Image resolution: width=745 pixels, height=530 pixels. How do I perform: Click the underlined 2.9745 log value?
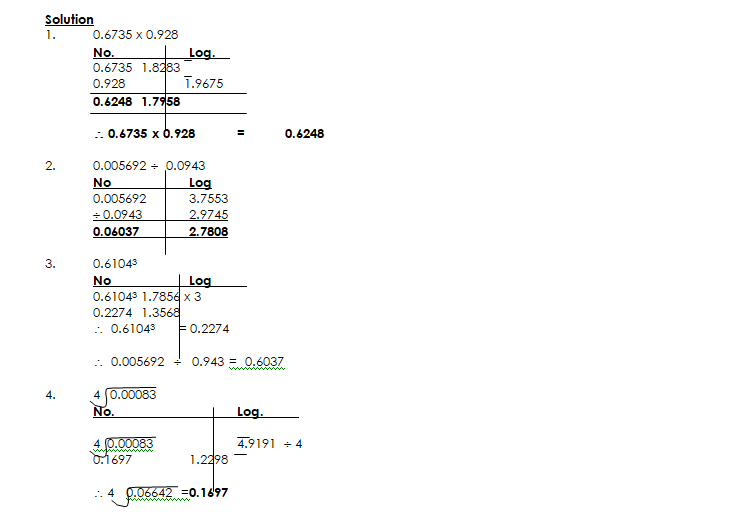point(208,215)
